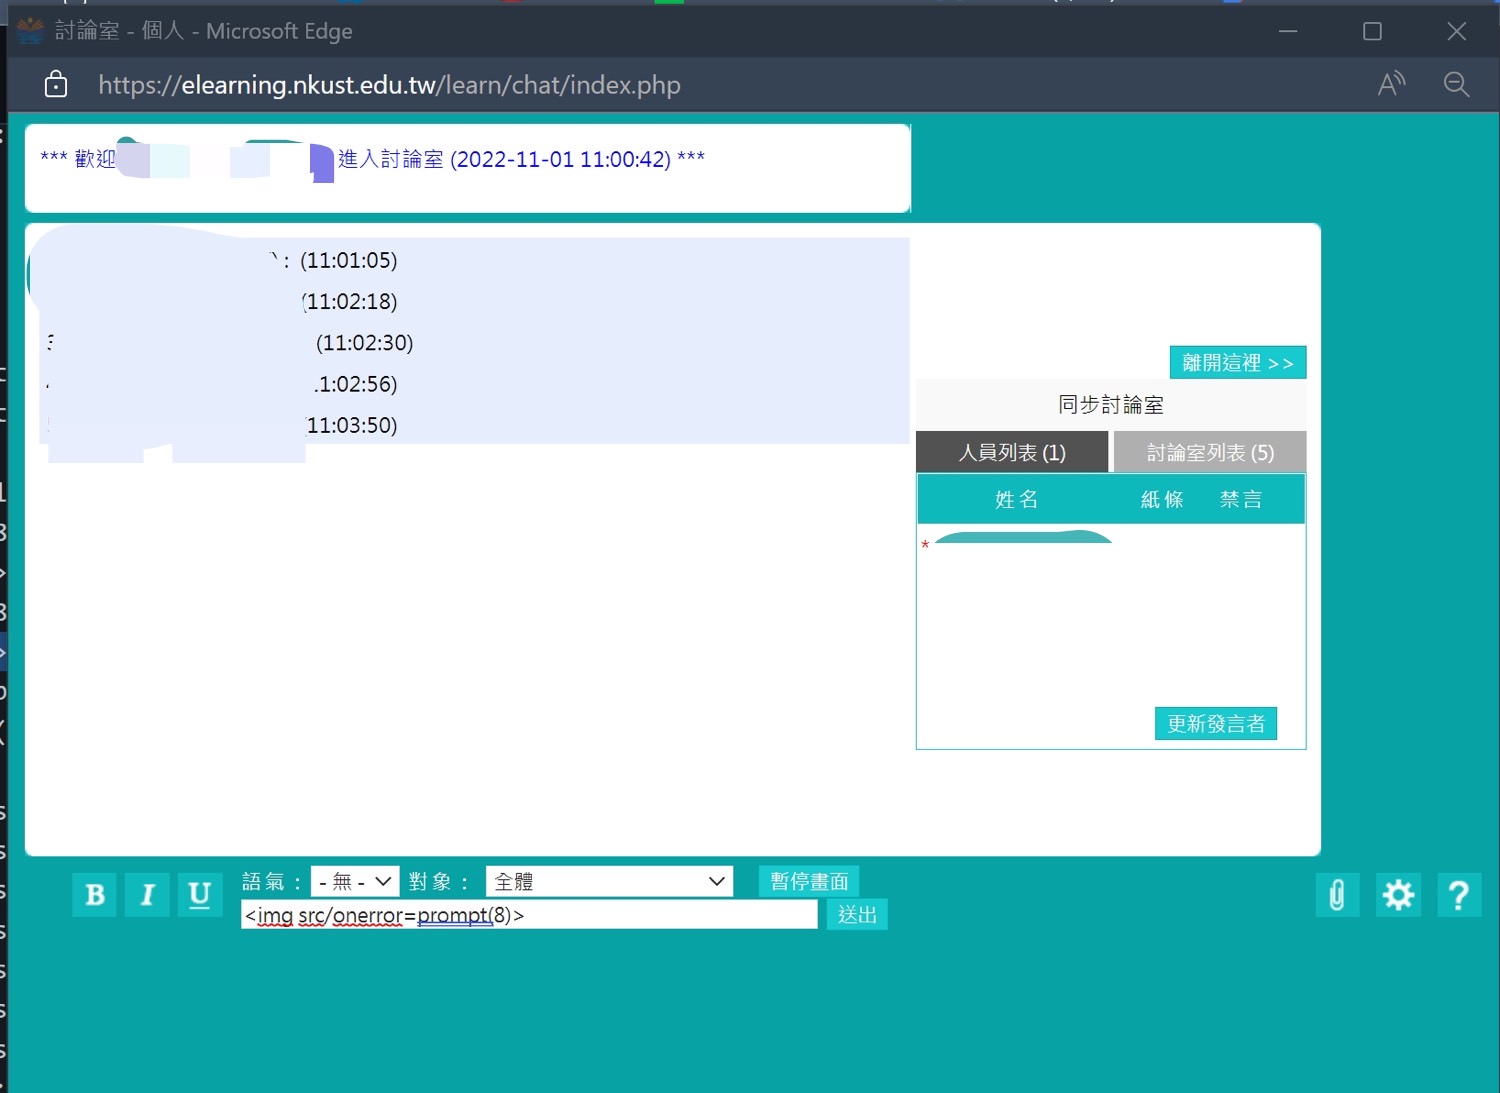This screenshot has width=1500, height=1093.
Task: Click the Read aloud icon in address bar
Action: tap(1391, 84)
